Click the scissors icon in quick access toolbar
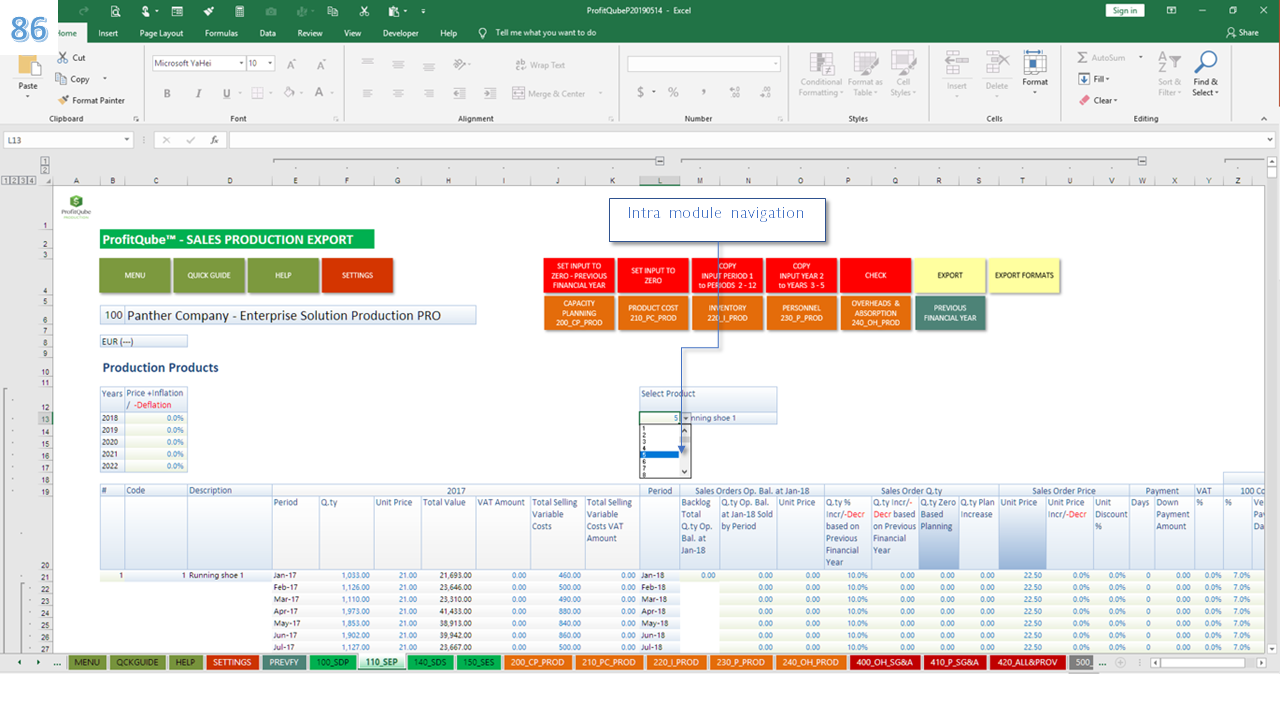The width and height of the screenshot is (1280, 720). click(x=364, y=11)
